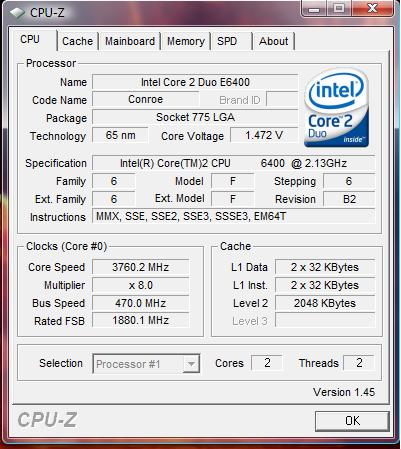Open the Processor #1 selection dropdown arrow
This screenshot has width=401, height=449.
(191, 364)
